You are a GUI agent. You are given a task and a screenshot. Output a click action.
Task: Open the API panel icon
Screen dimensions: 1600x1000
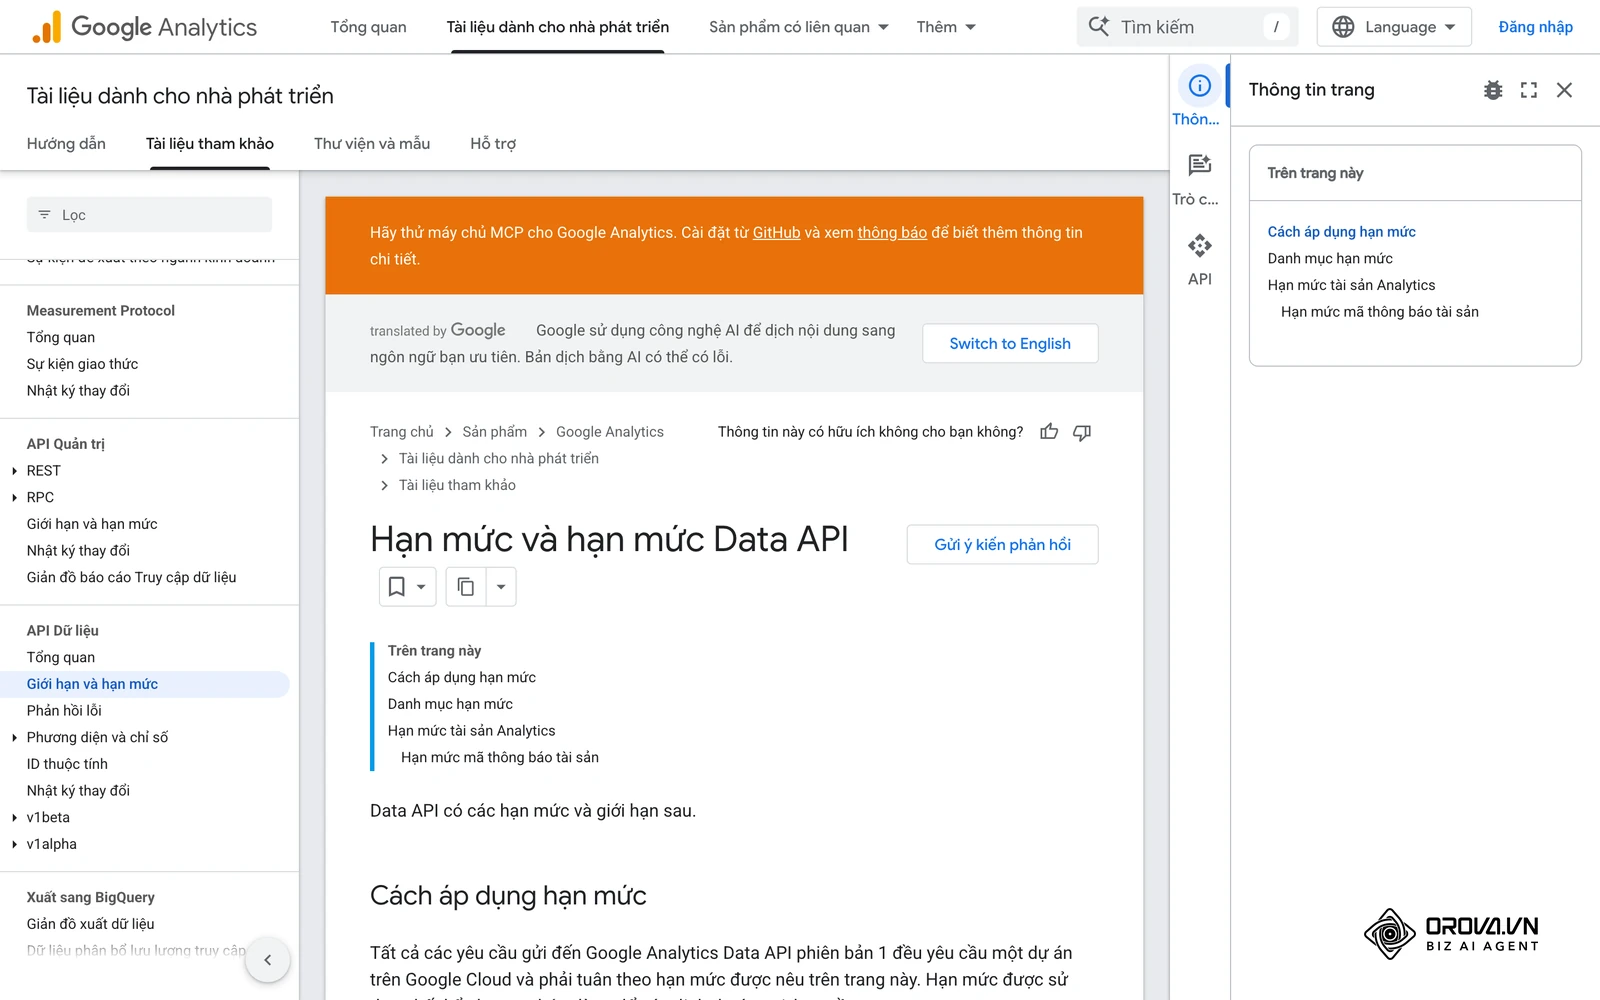tap(1199, 245)
